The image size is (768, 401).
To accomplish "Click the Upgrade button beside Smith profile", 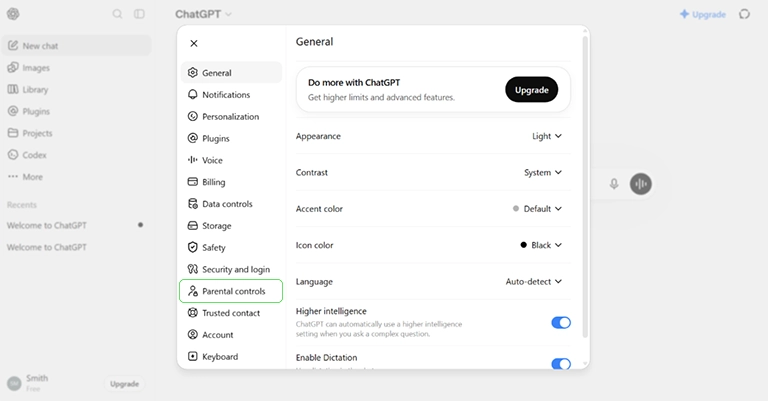I will (124, 384).
